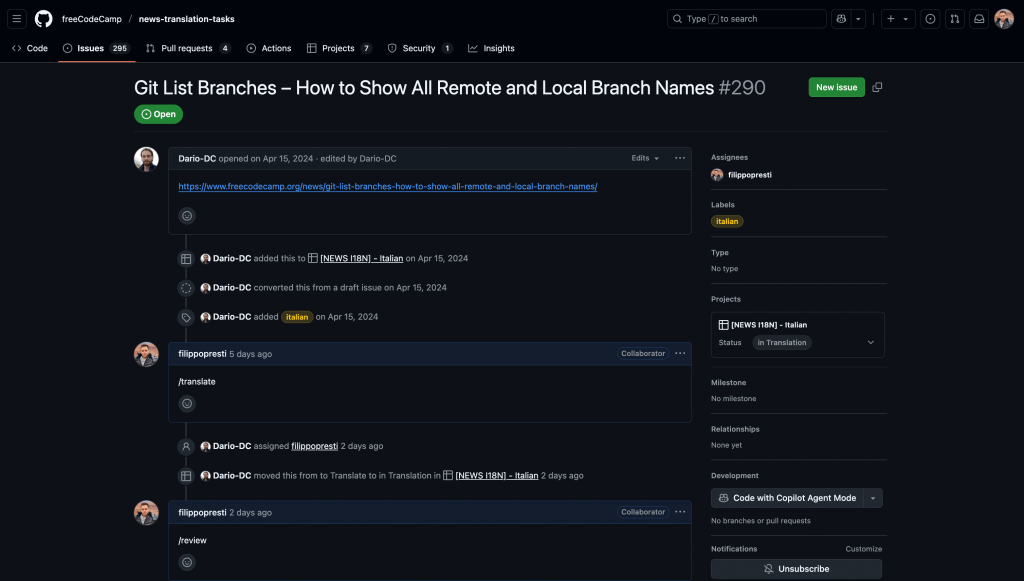
Task: Open Dario-DC avatar beside first comment
Action: coord(146,159)
